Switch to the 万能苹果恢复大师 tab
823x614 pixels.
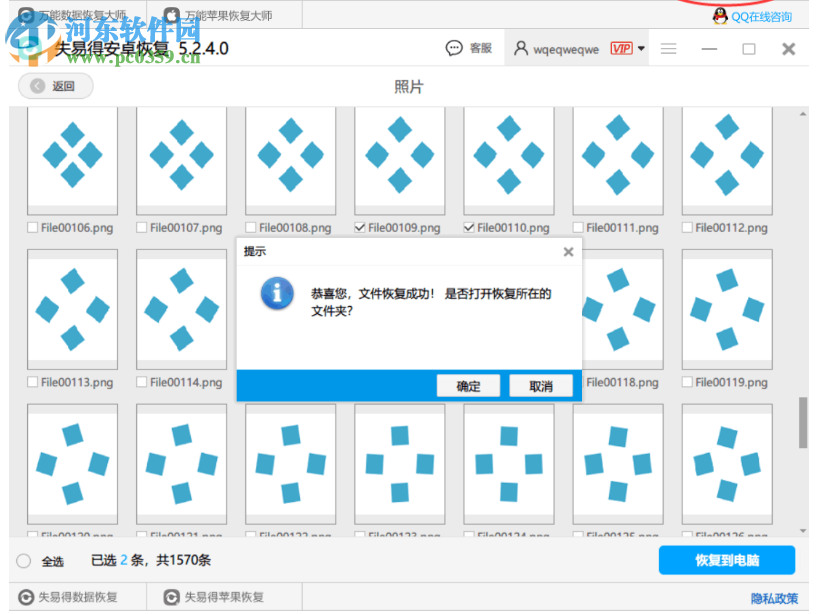click(x=224, y=15)
